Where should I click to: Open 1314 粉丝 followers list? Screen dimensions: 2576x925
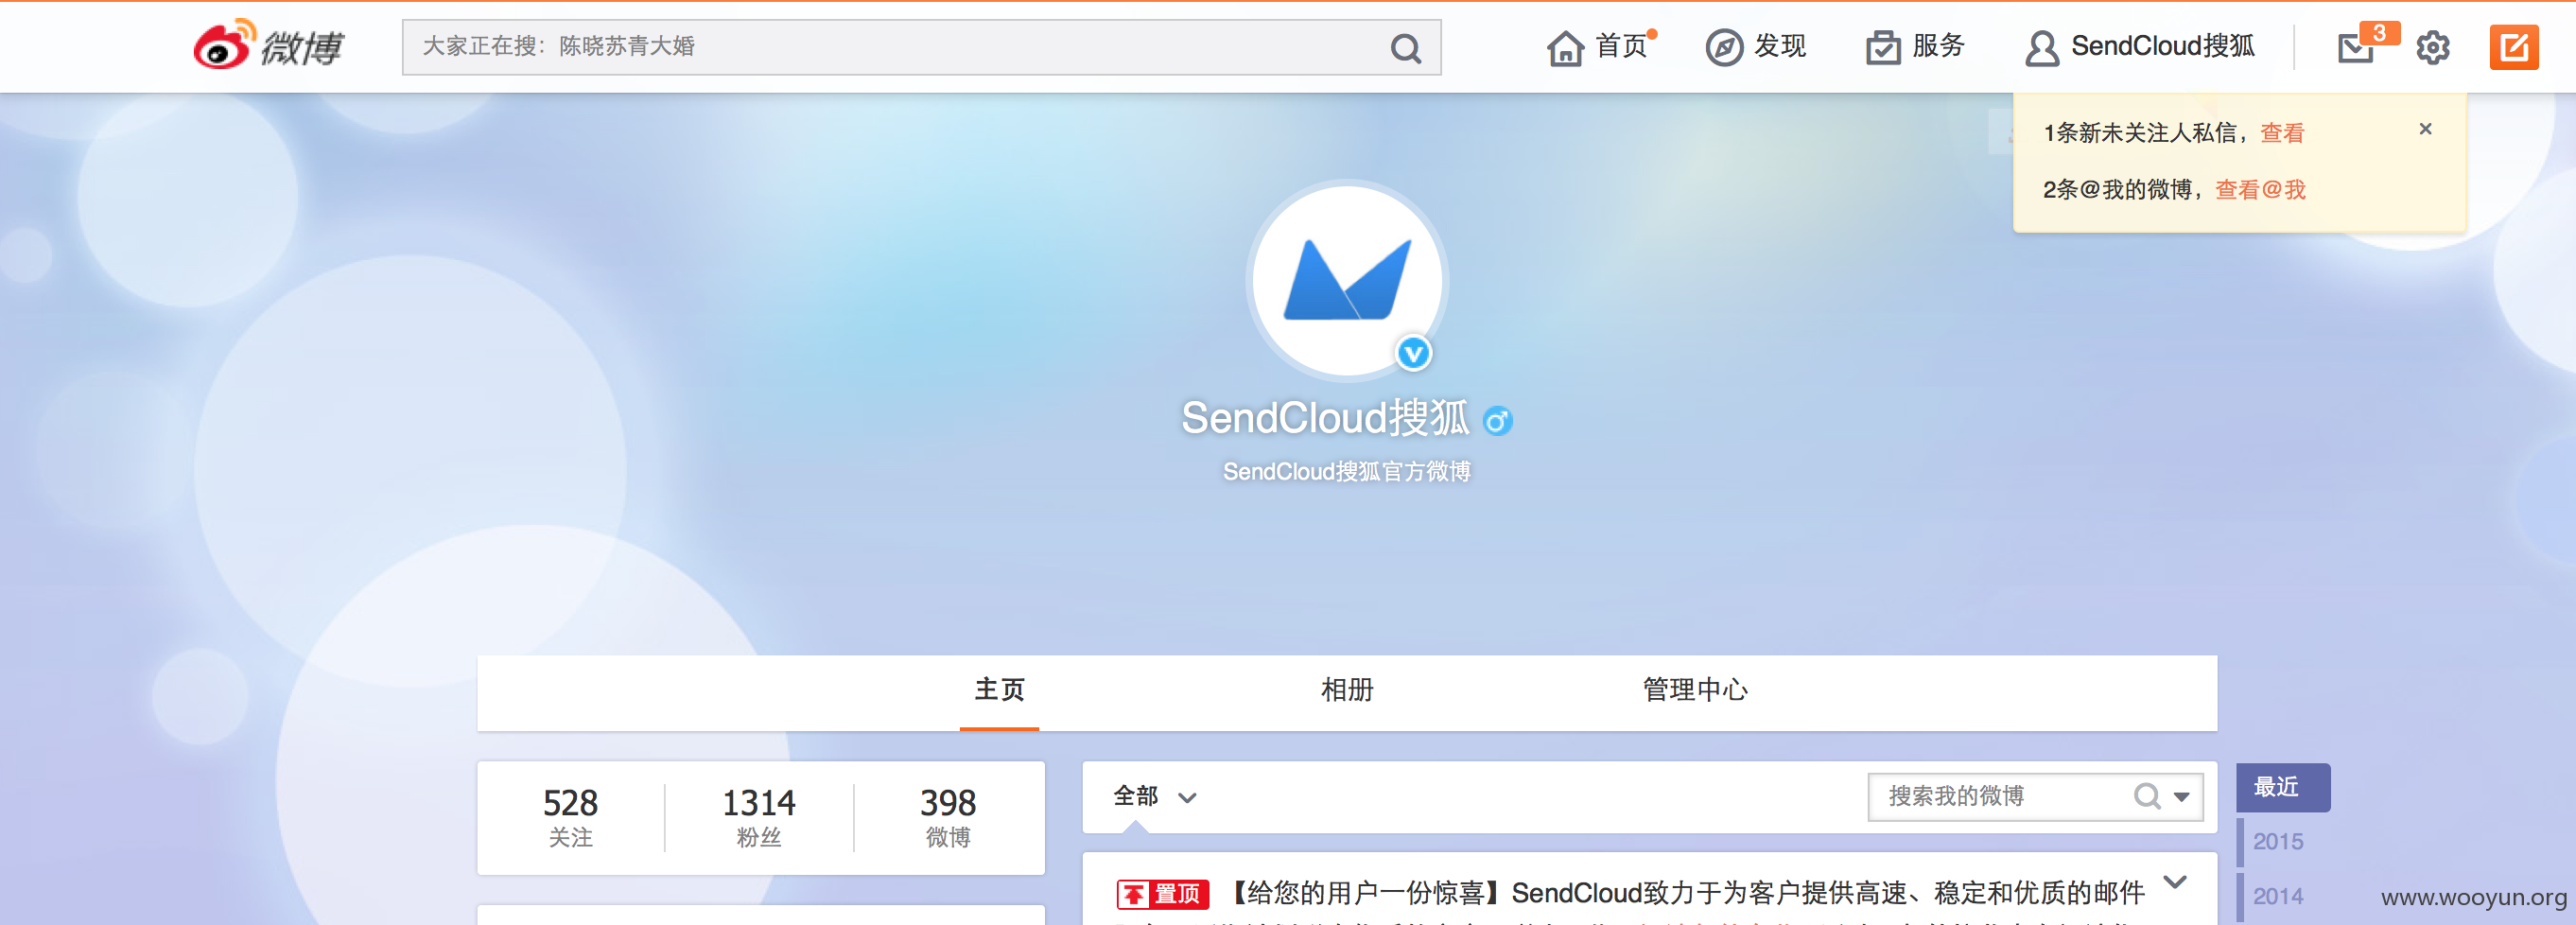(x=758, y=817)
